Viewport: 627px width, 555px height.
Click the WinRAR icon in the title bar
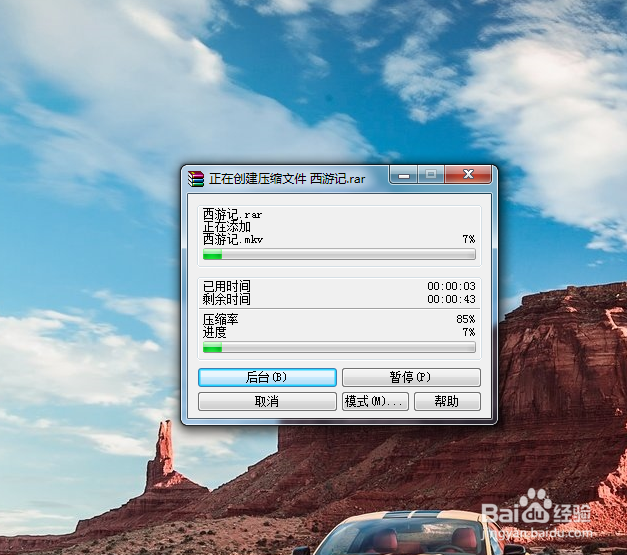(196, 179)
